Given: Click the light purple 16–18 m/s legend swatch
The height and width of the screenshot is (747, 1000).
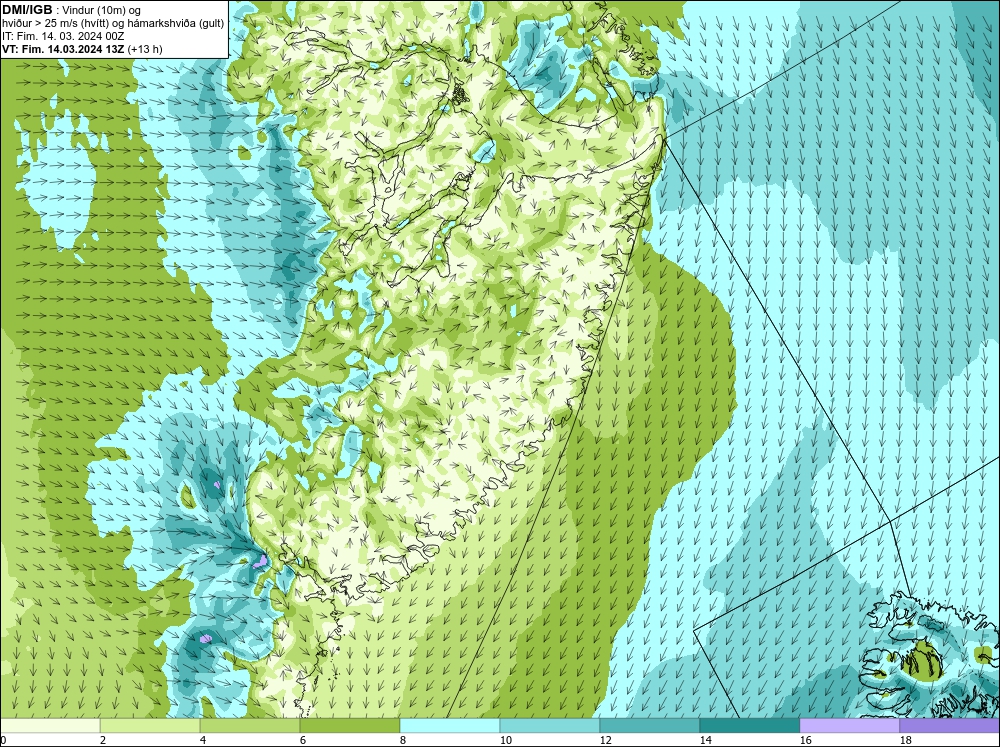Looking at the screenshot, I should point(849,725).
